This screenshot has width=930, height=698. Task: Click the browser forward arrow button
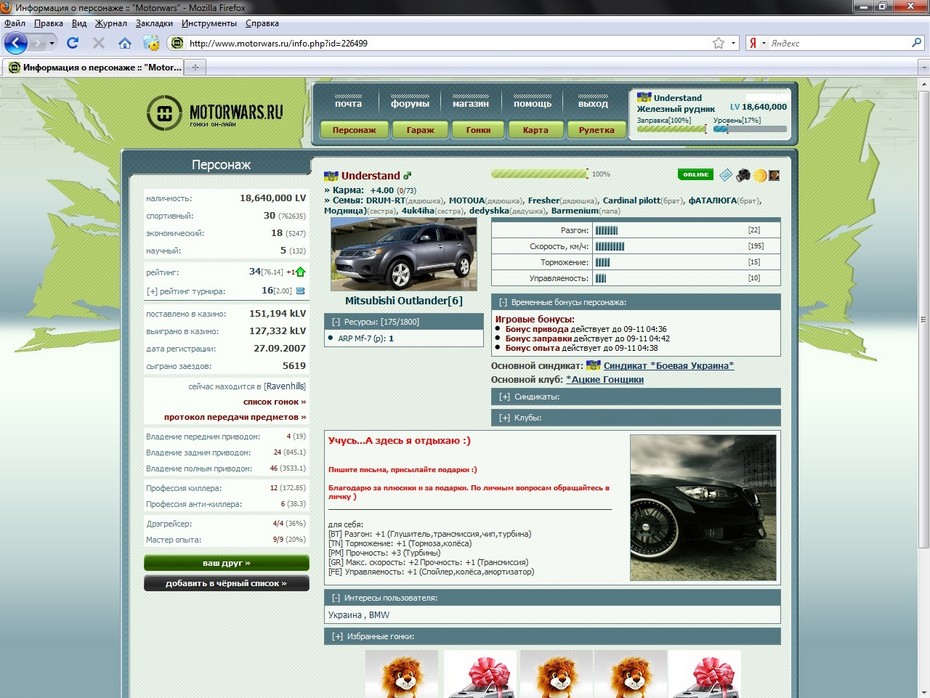tap(38, 43)
